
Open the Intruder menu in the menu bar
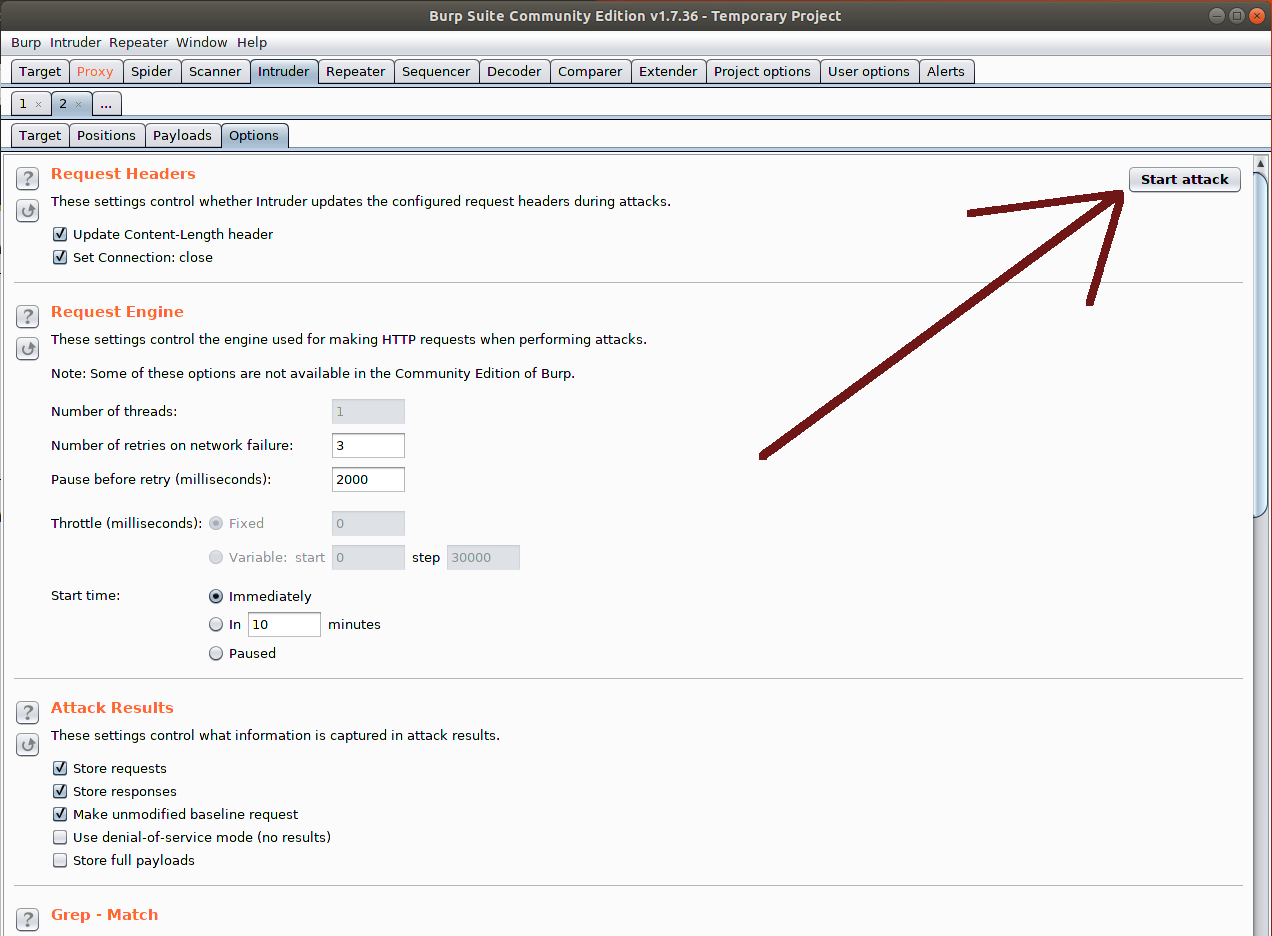pyautogui.click(x=76, y=42)
